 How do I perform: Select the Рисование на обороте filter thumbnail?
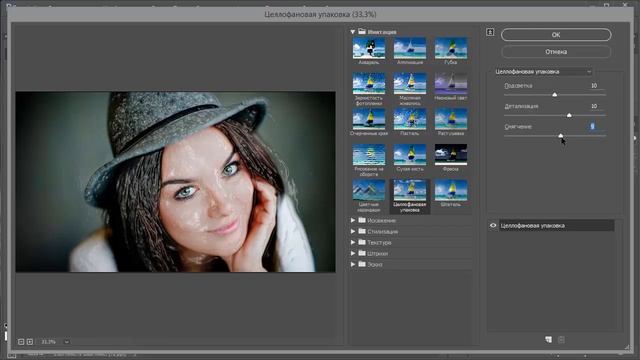point(369,154)
